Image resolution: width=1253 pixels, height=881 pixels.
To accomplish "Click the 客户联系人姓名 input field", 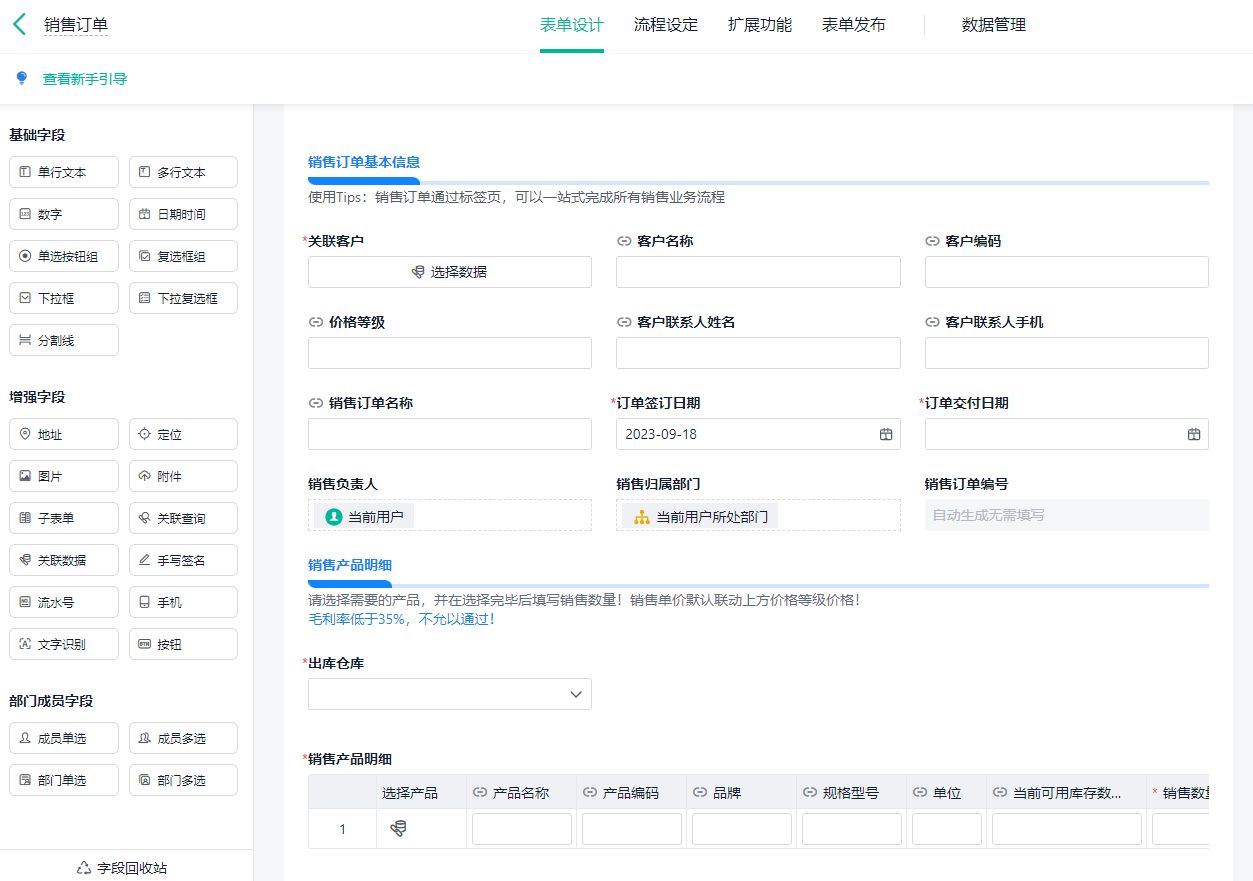I will pos(758,353).
